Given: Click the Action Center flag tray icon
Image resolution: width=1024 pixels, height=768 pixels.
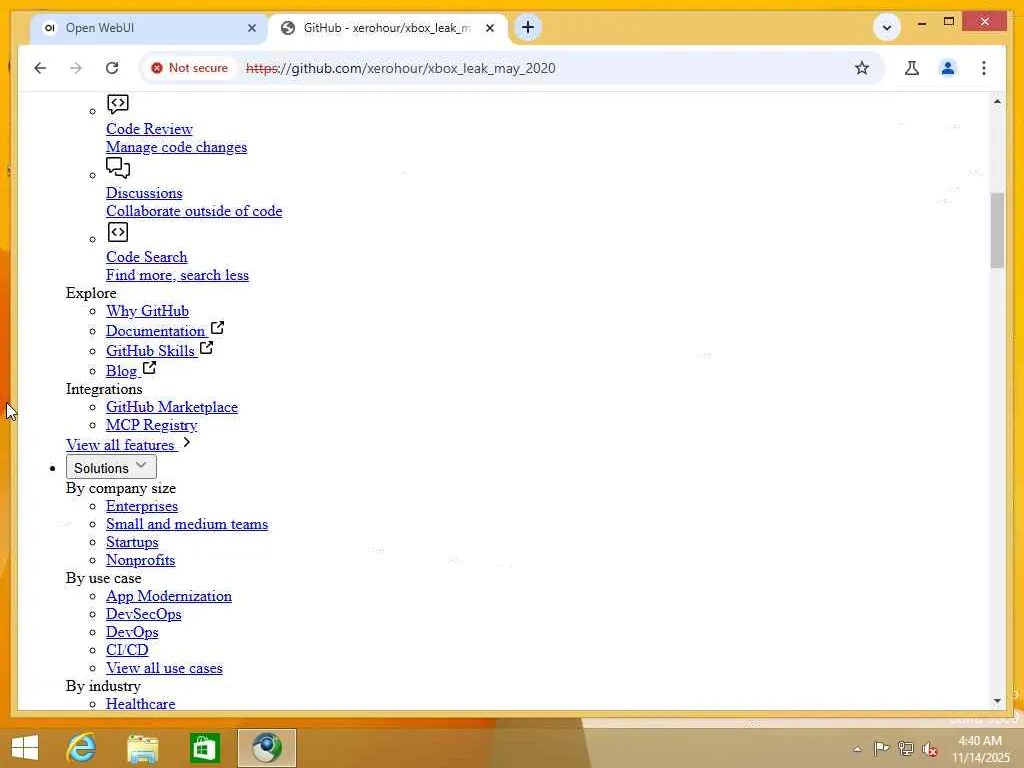Looking at the screenshot, I should pyautogui.click(x=881, y=748).
